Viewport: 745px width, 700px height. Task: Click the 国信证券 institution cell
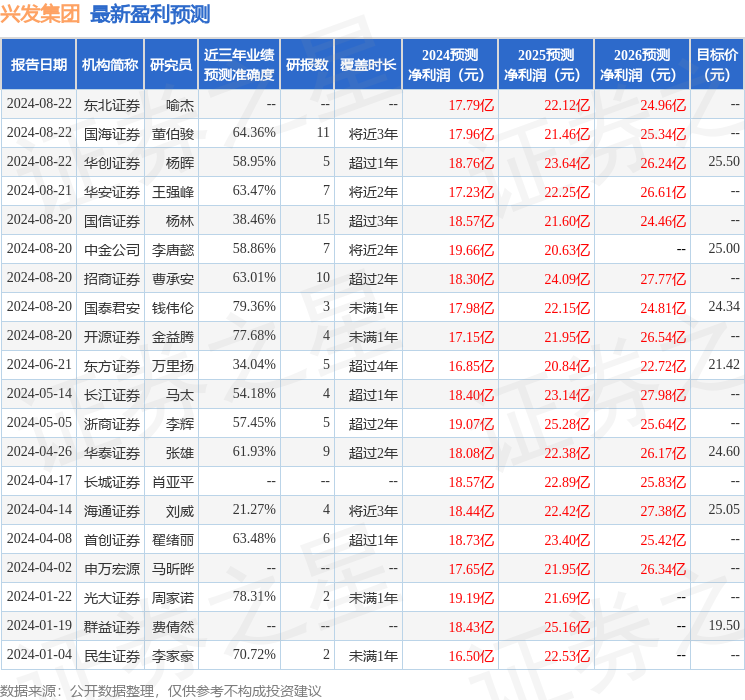click(112, 221)
